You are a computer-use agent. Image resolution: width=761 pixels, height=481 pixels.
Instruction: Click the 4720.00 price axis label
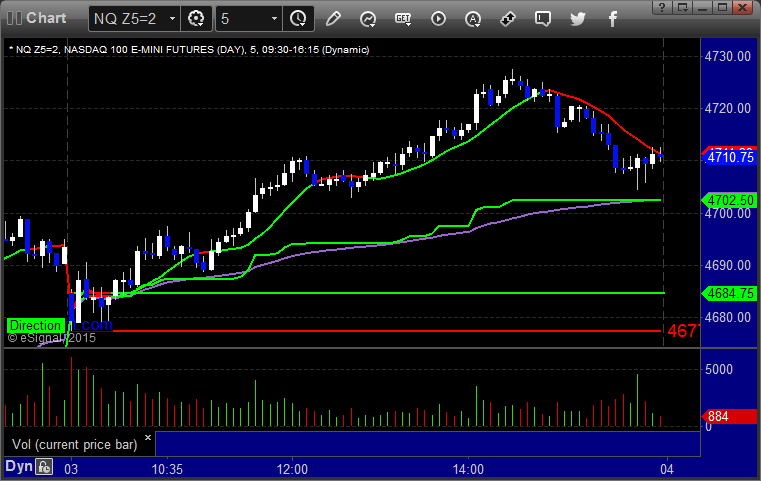[x=728, y=108]
